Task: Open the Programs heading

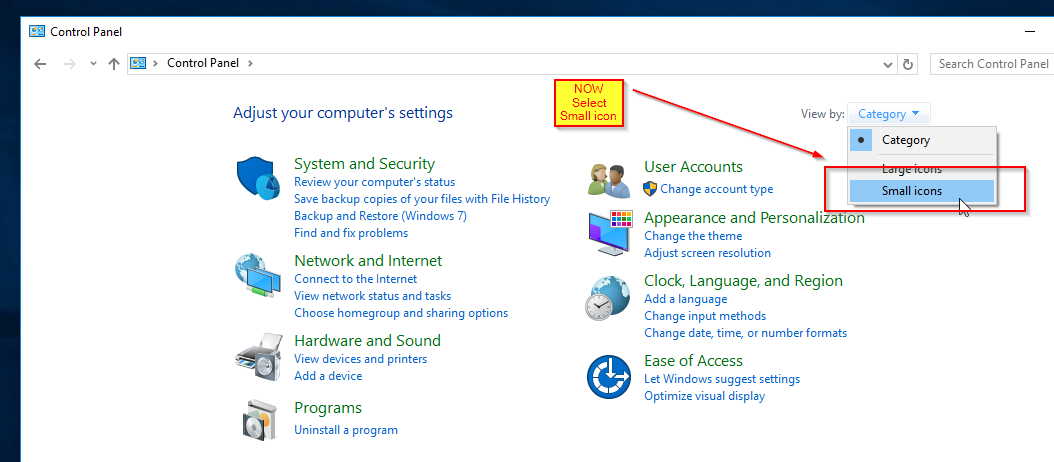Action: tap(328, 408)
